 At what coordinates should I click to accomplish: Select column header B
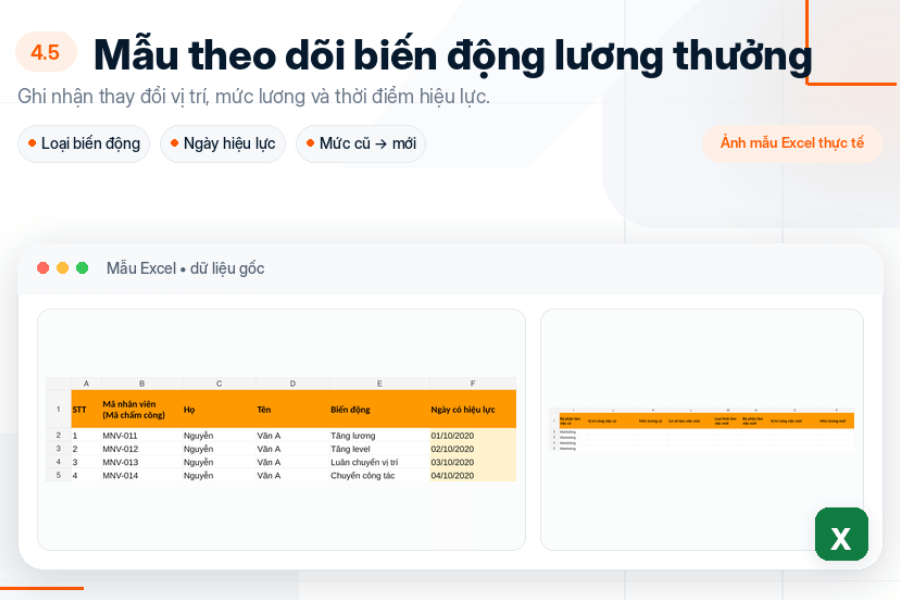pos(142,384)
